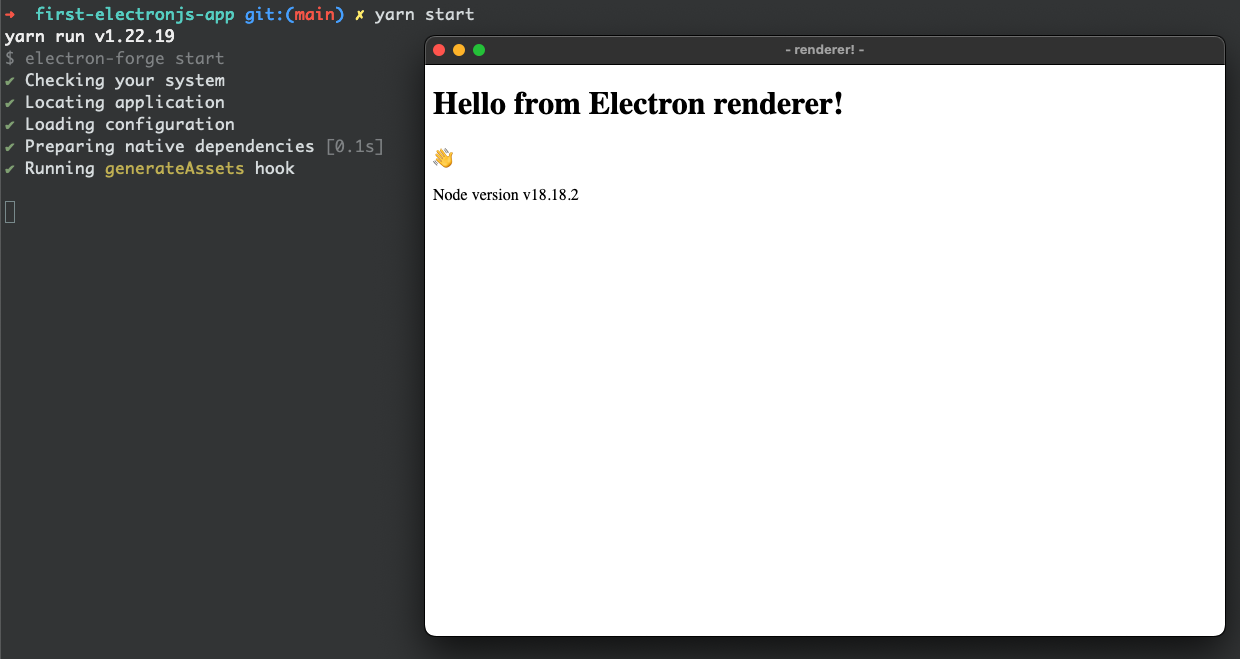Click the 'Node version v18.18.2' text
Screen dimensions: 1240x659
tap(506, 195)
